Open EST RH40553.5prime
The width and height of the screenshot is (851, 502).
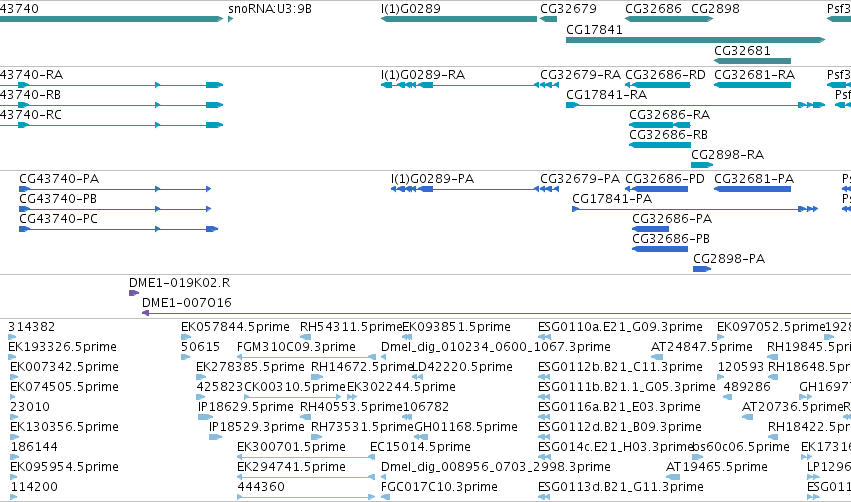click(x=306, y=417)
